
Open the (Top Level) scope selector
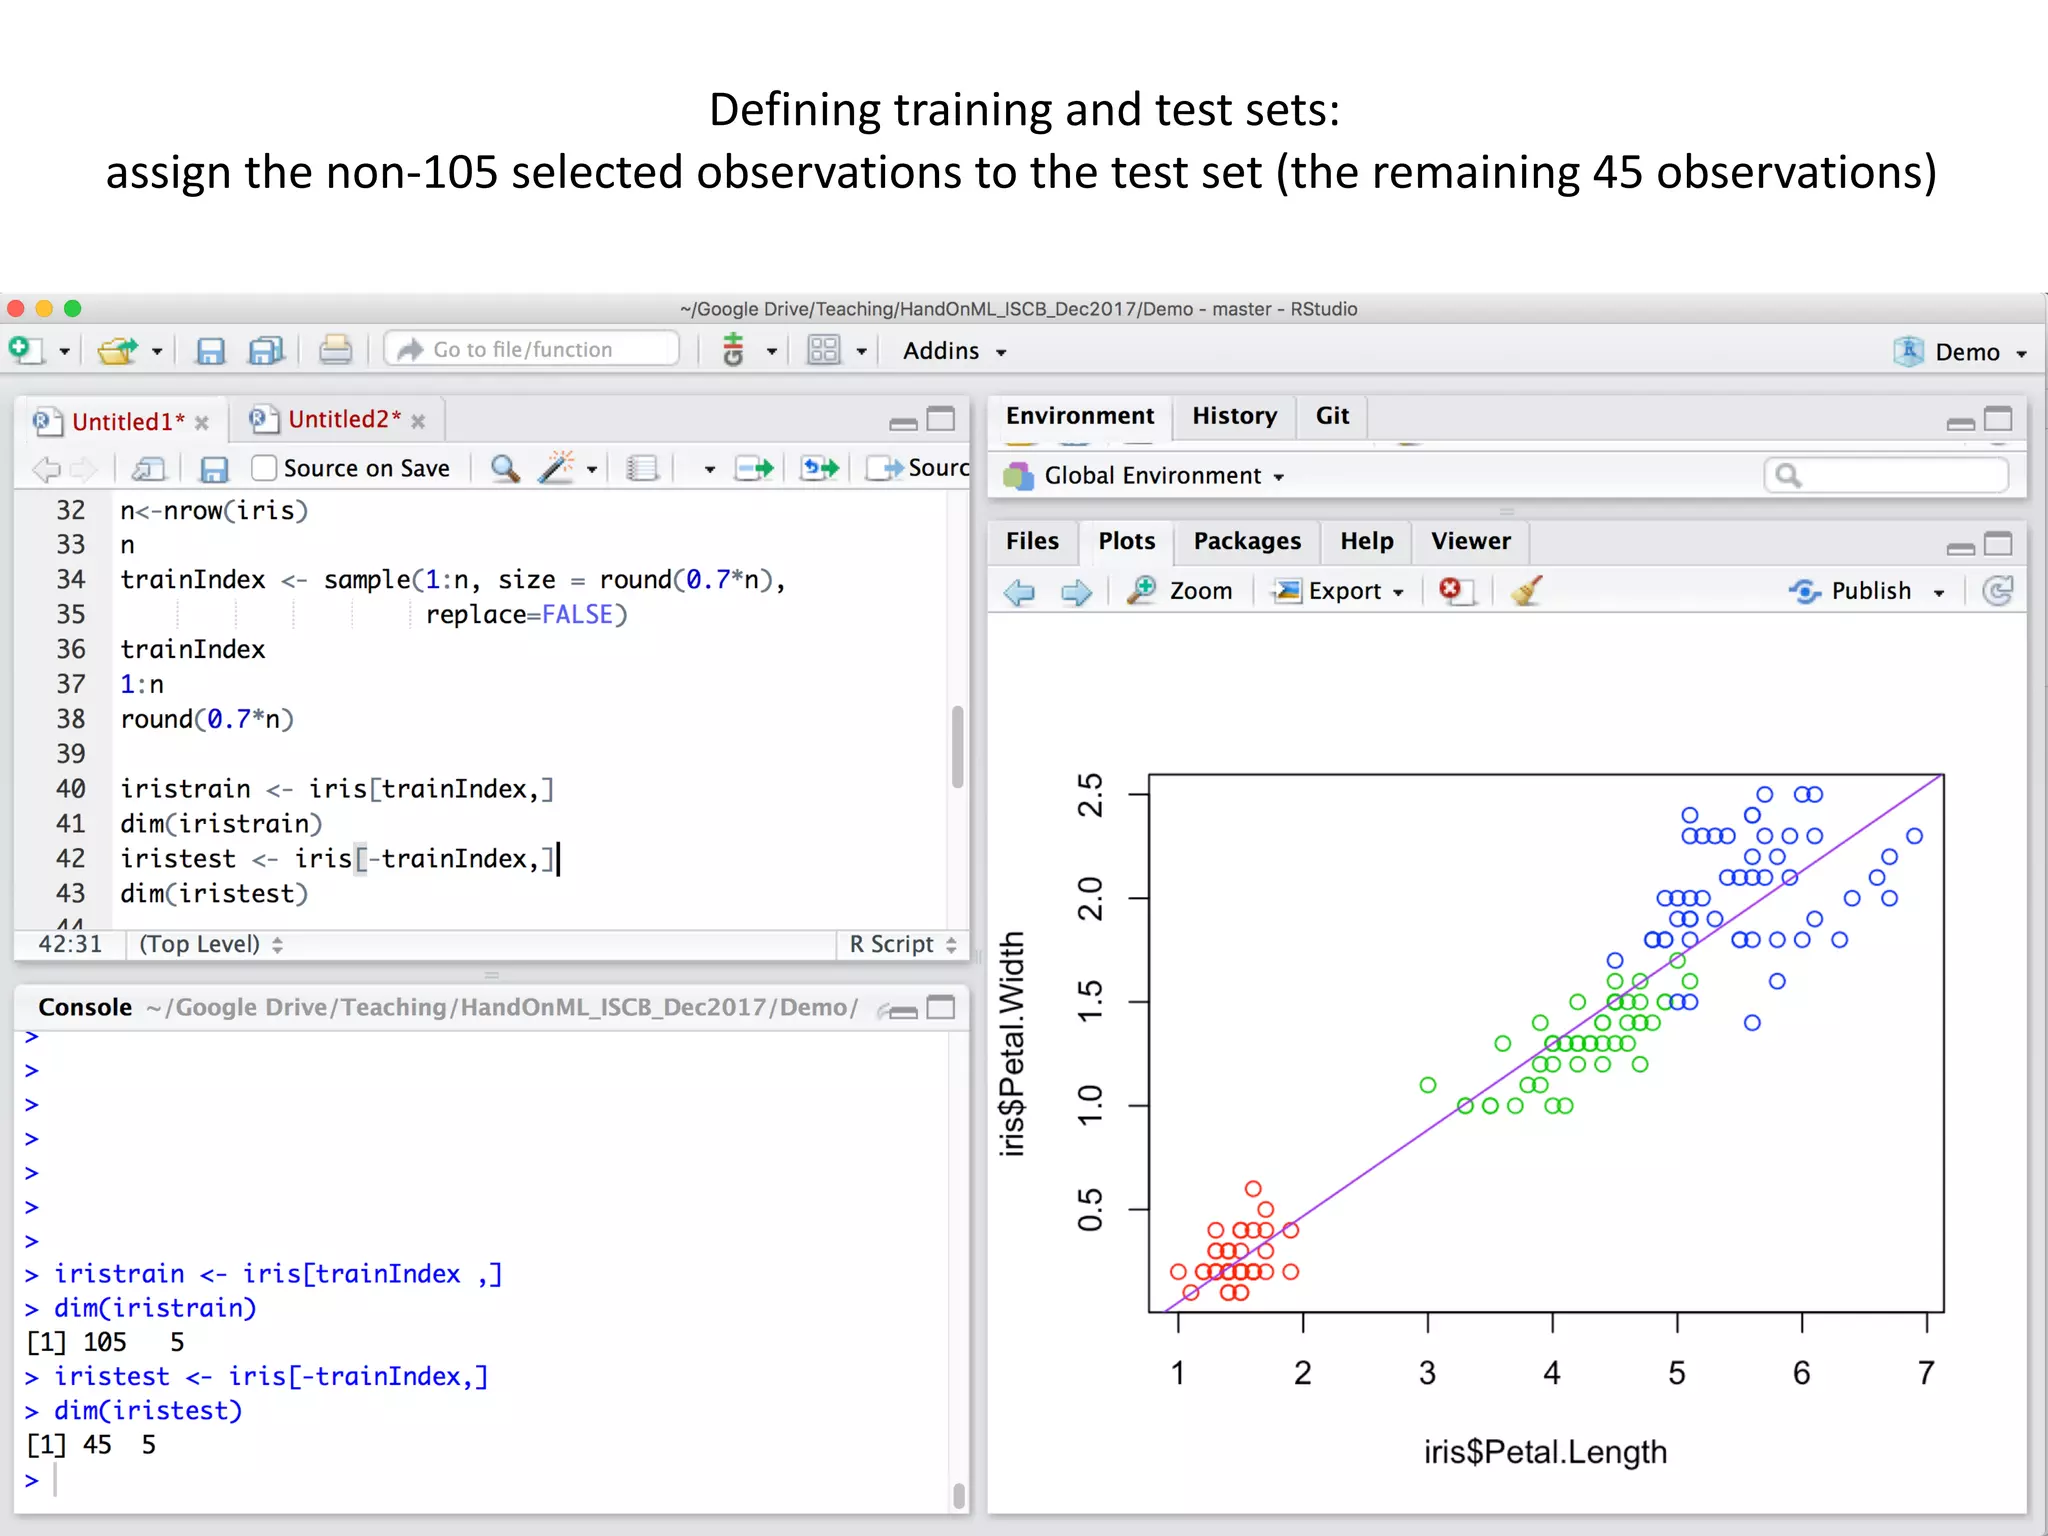point(211,944)
